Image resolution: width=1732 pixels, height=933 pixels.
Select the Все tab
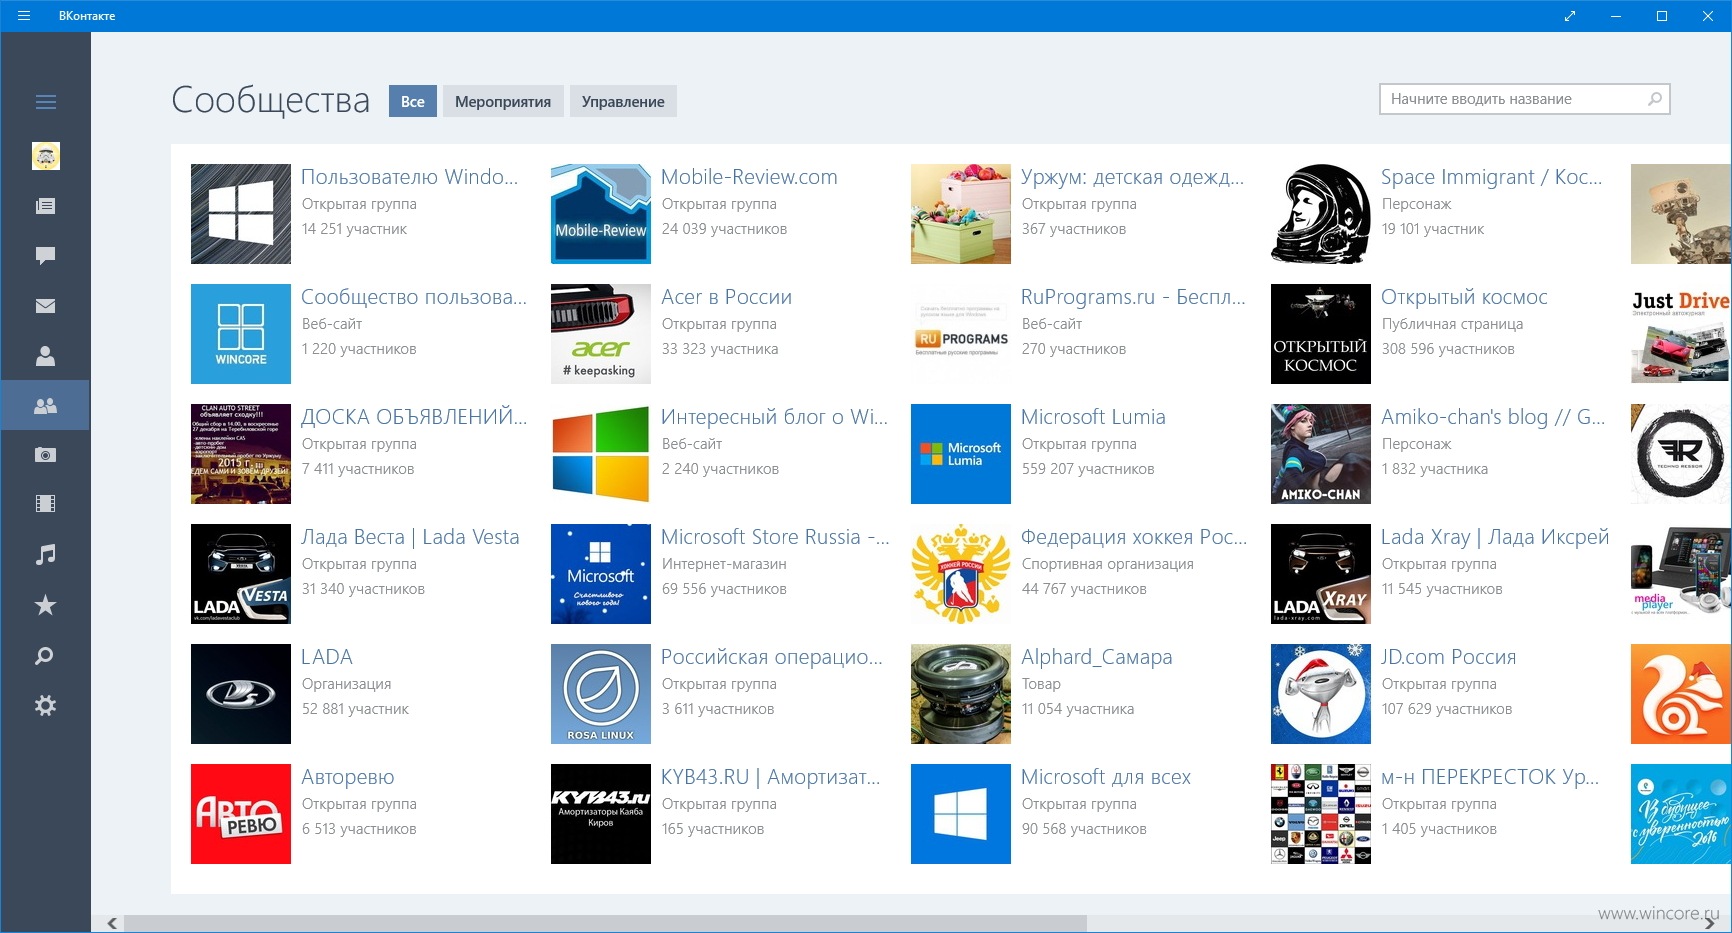coord(413,101)
